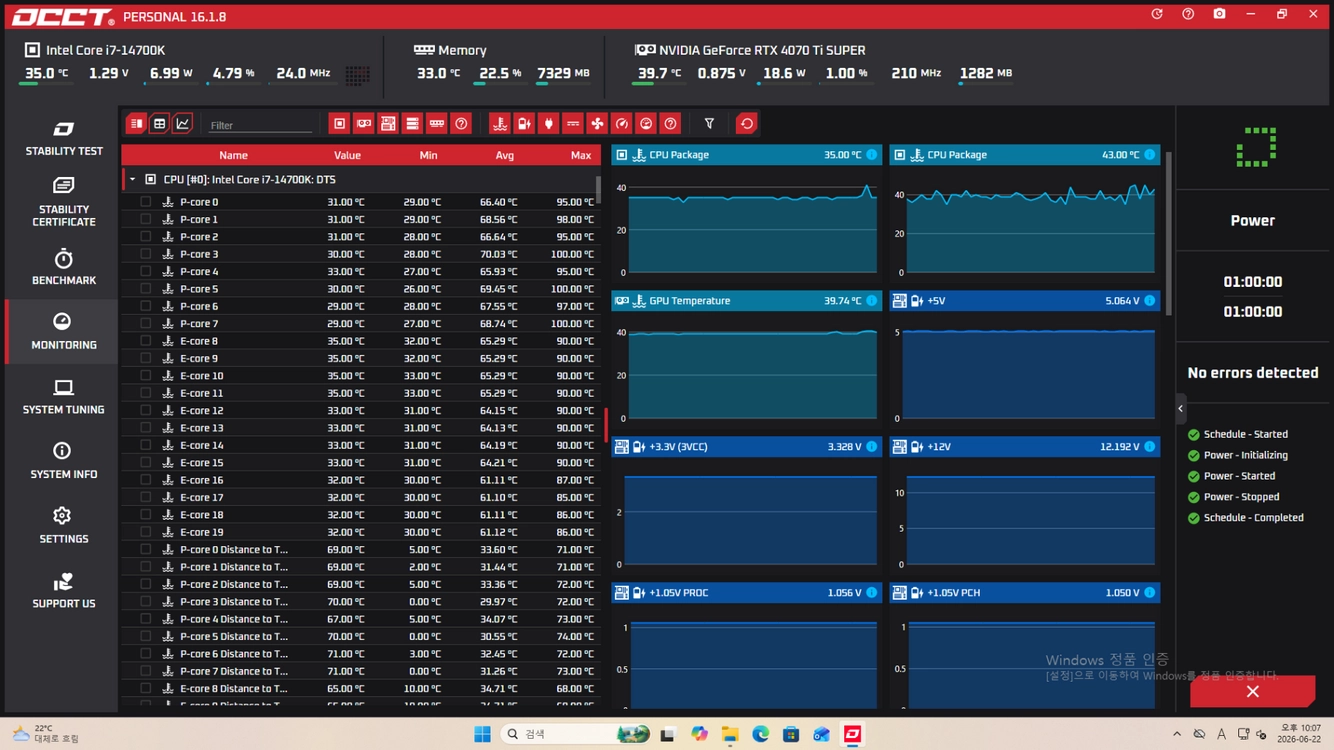Image resolution: width=1334 pixels, height=750 pixels.
Task: Open File Explorer from the taskbar
Action: 730,734
